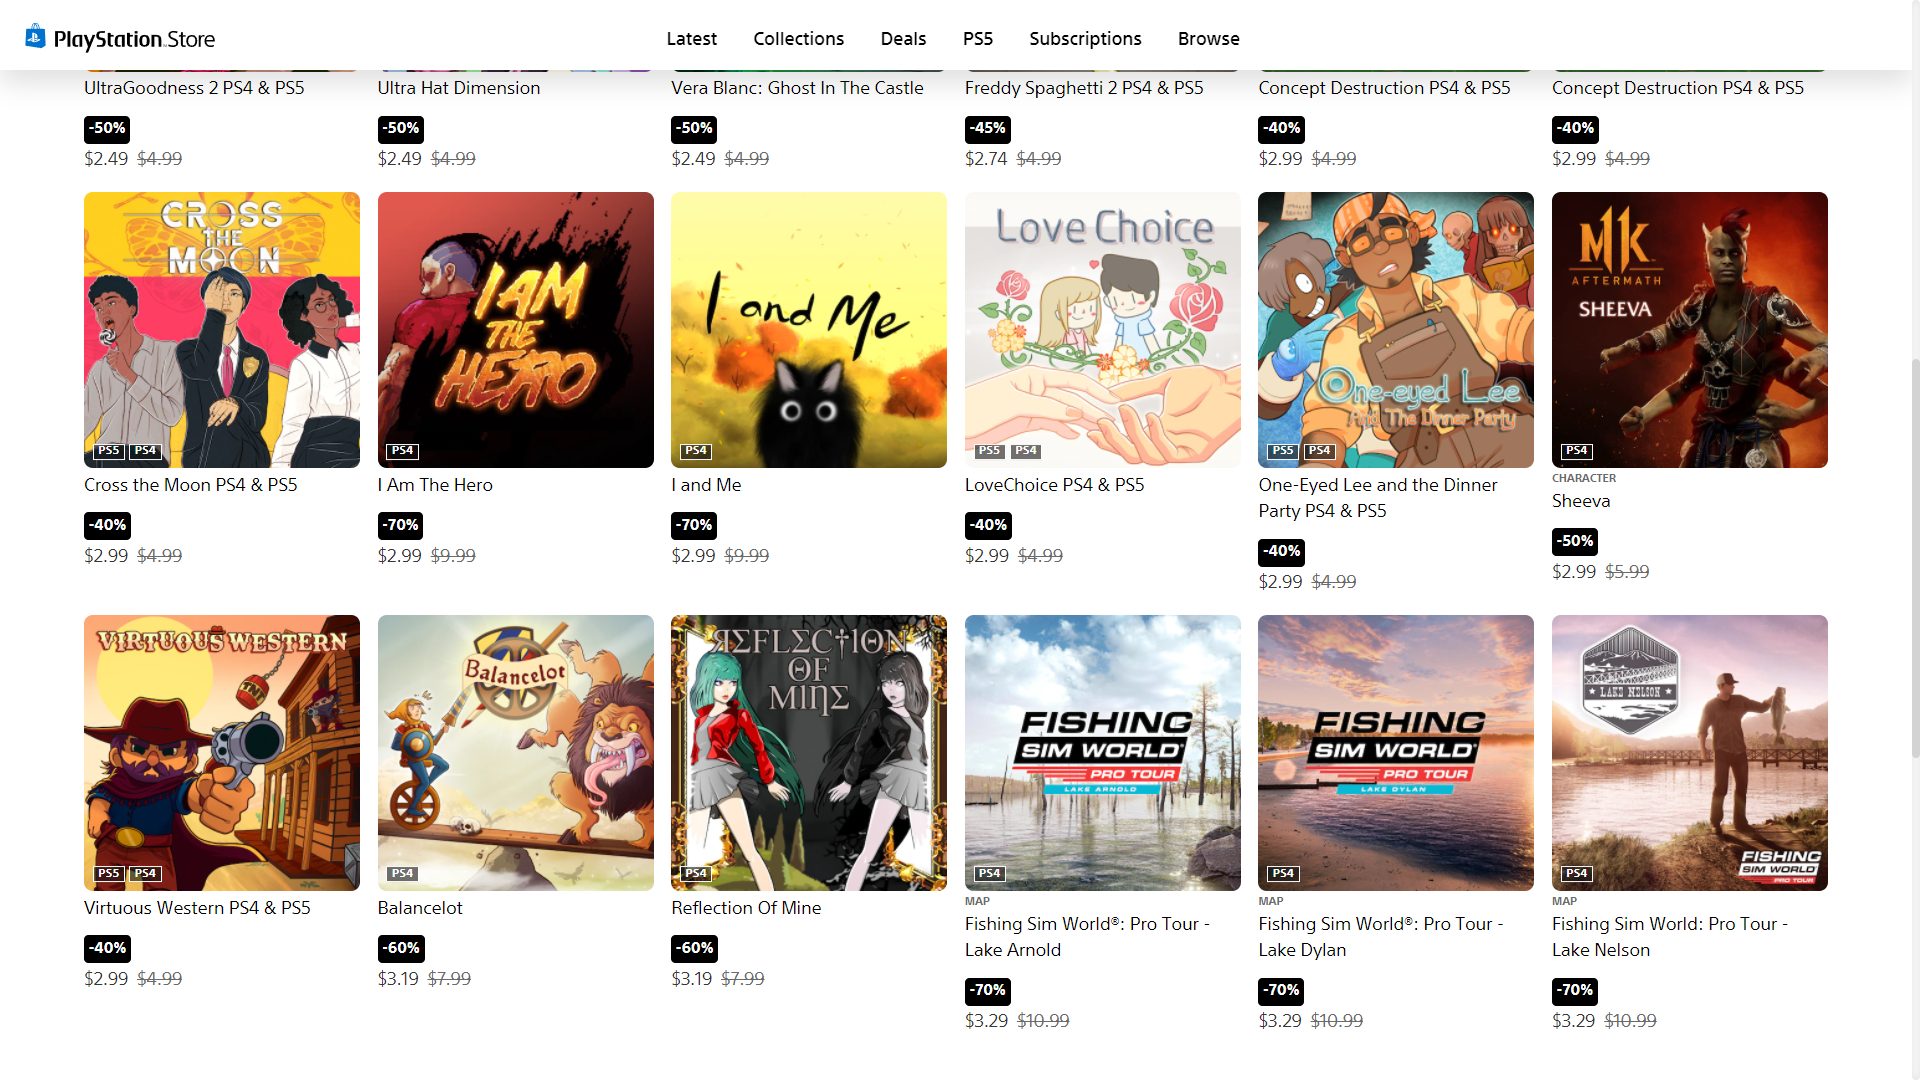
Task: Open One-Eyed Lee and the Dinner Party title
Action: point(1377,498)
